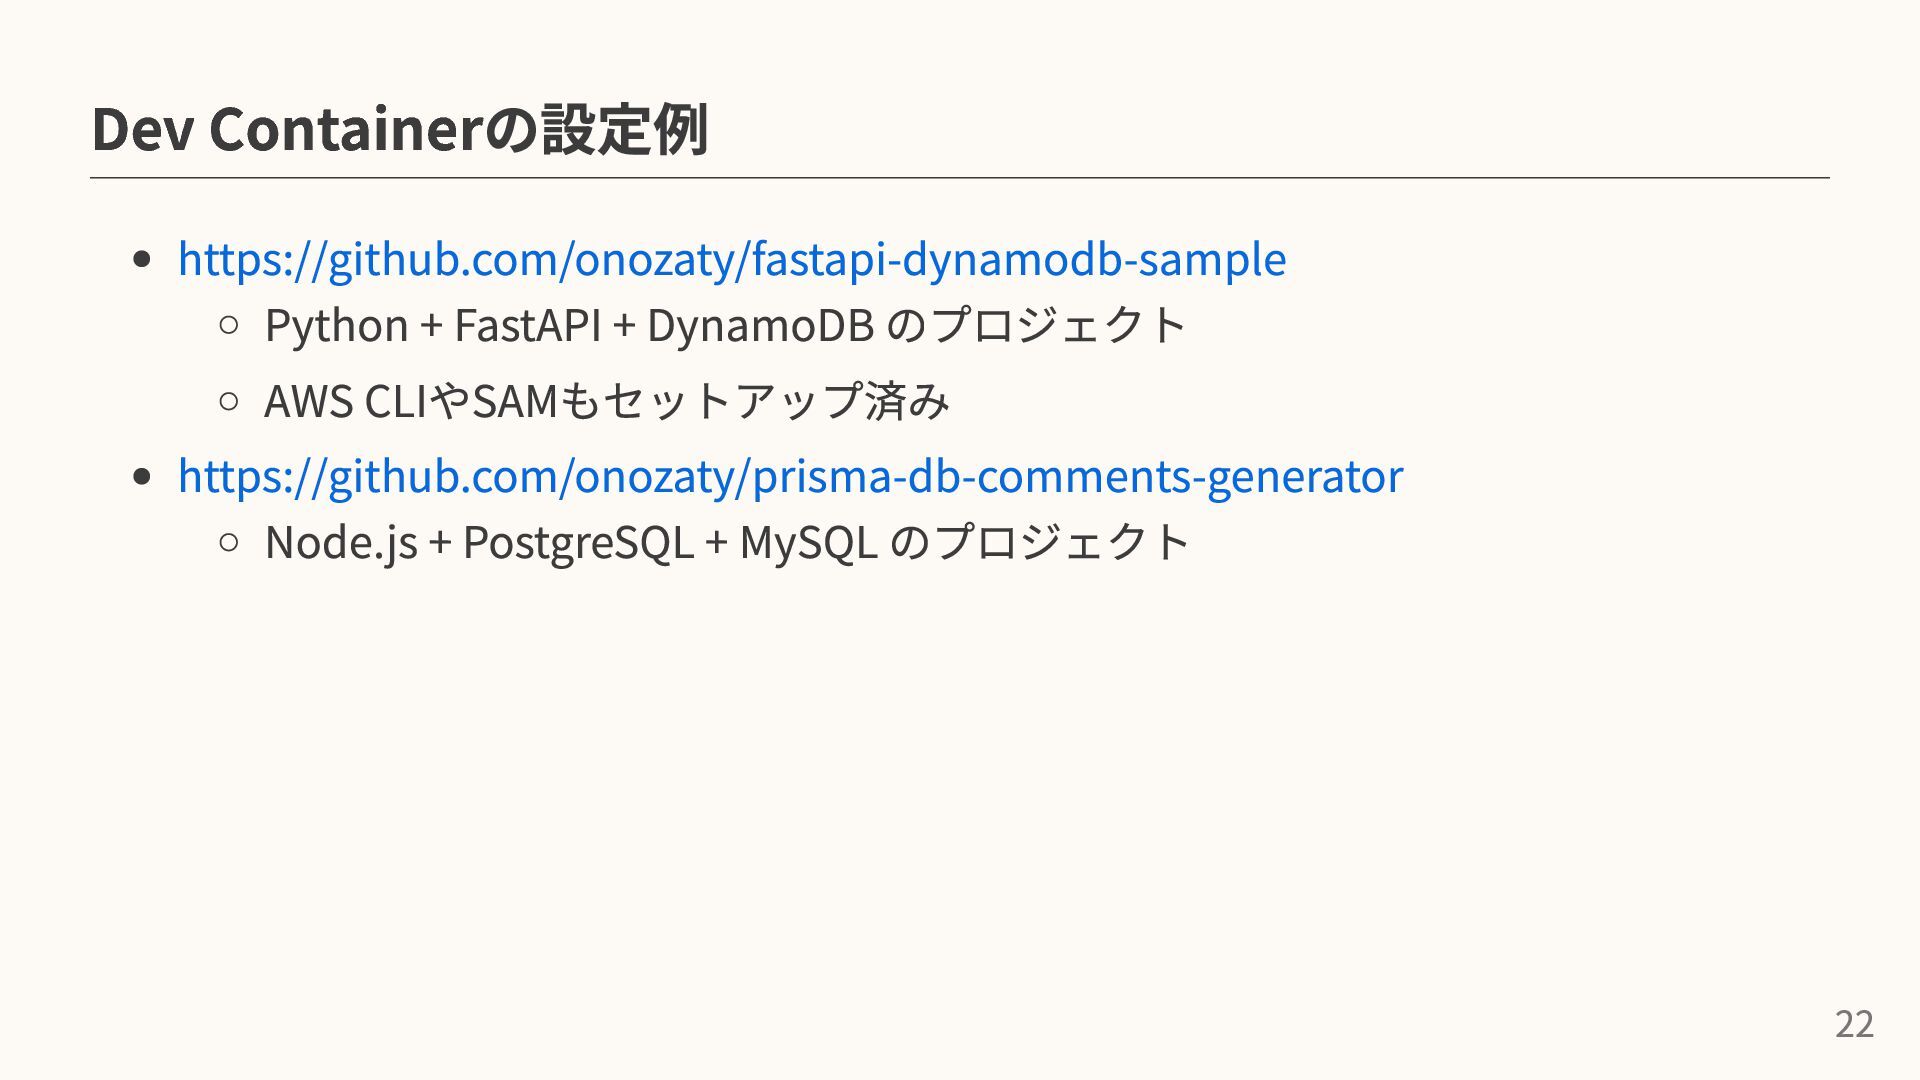Click the hollow bullet beside the Python line

pyautogui.click(x=228, y=325)
